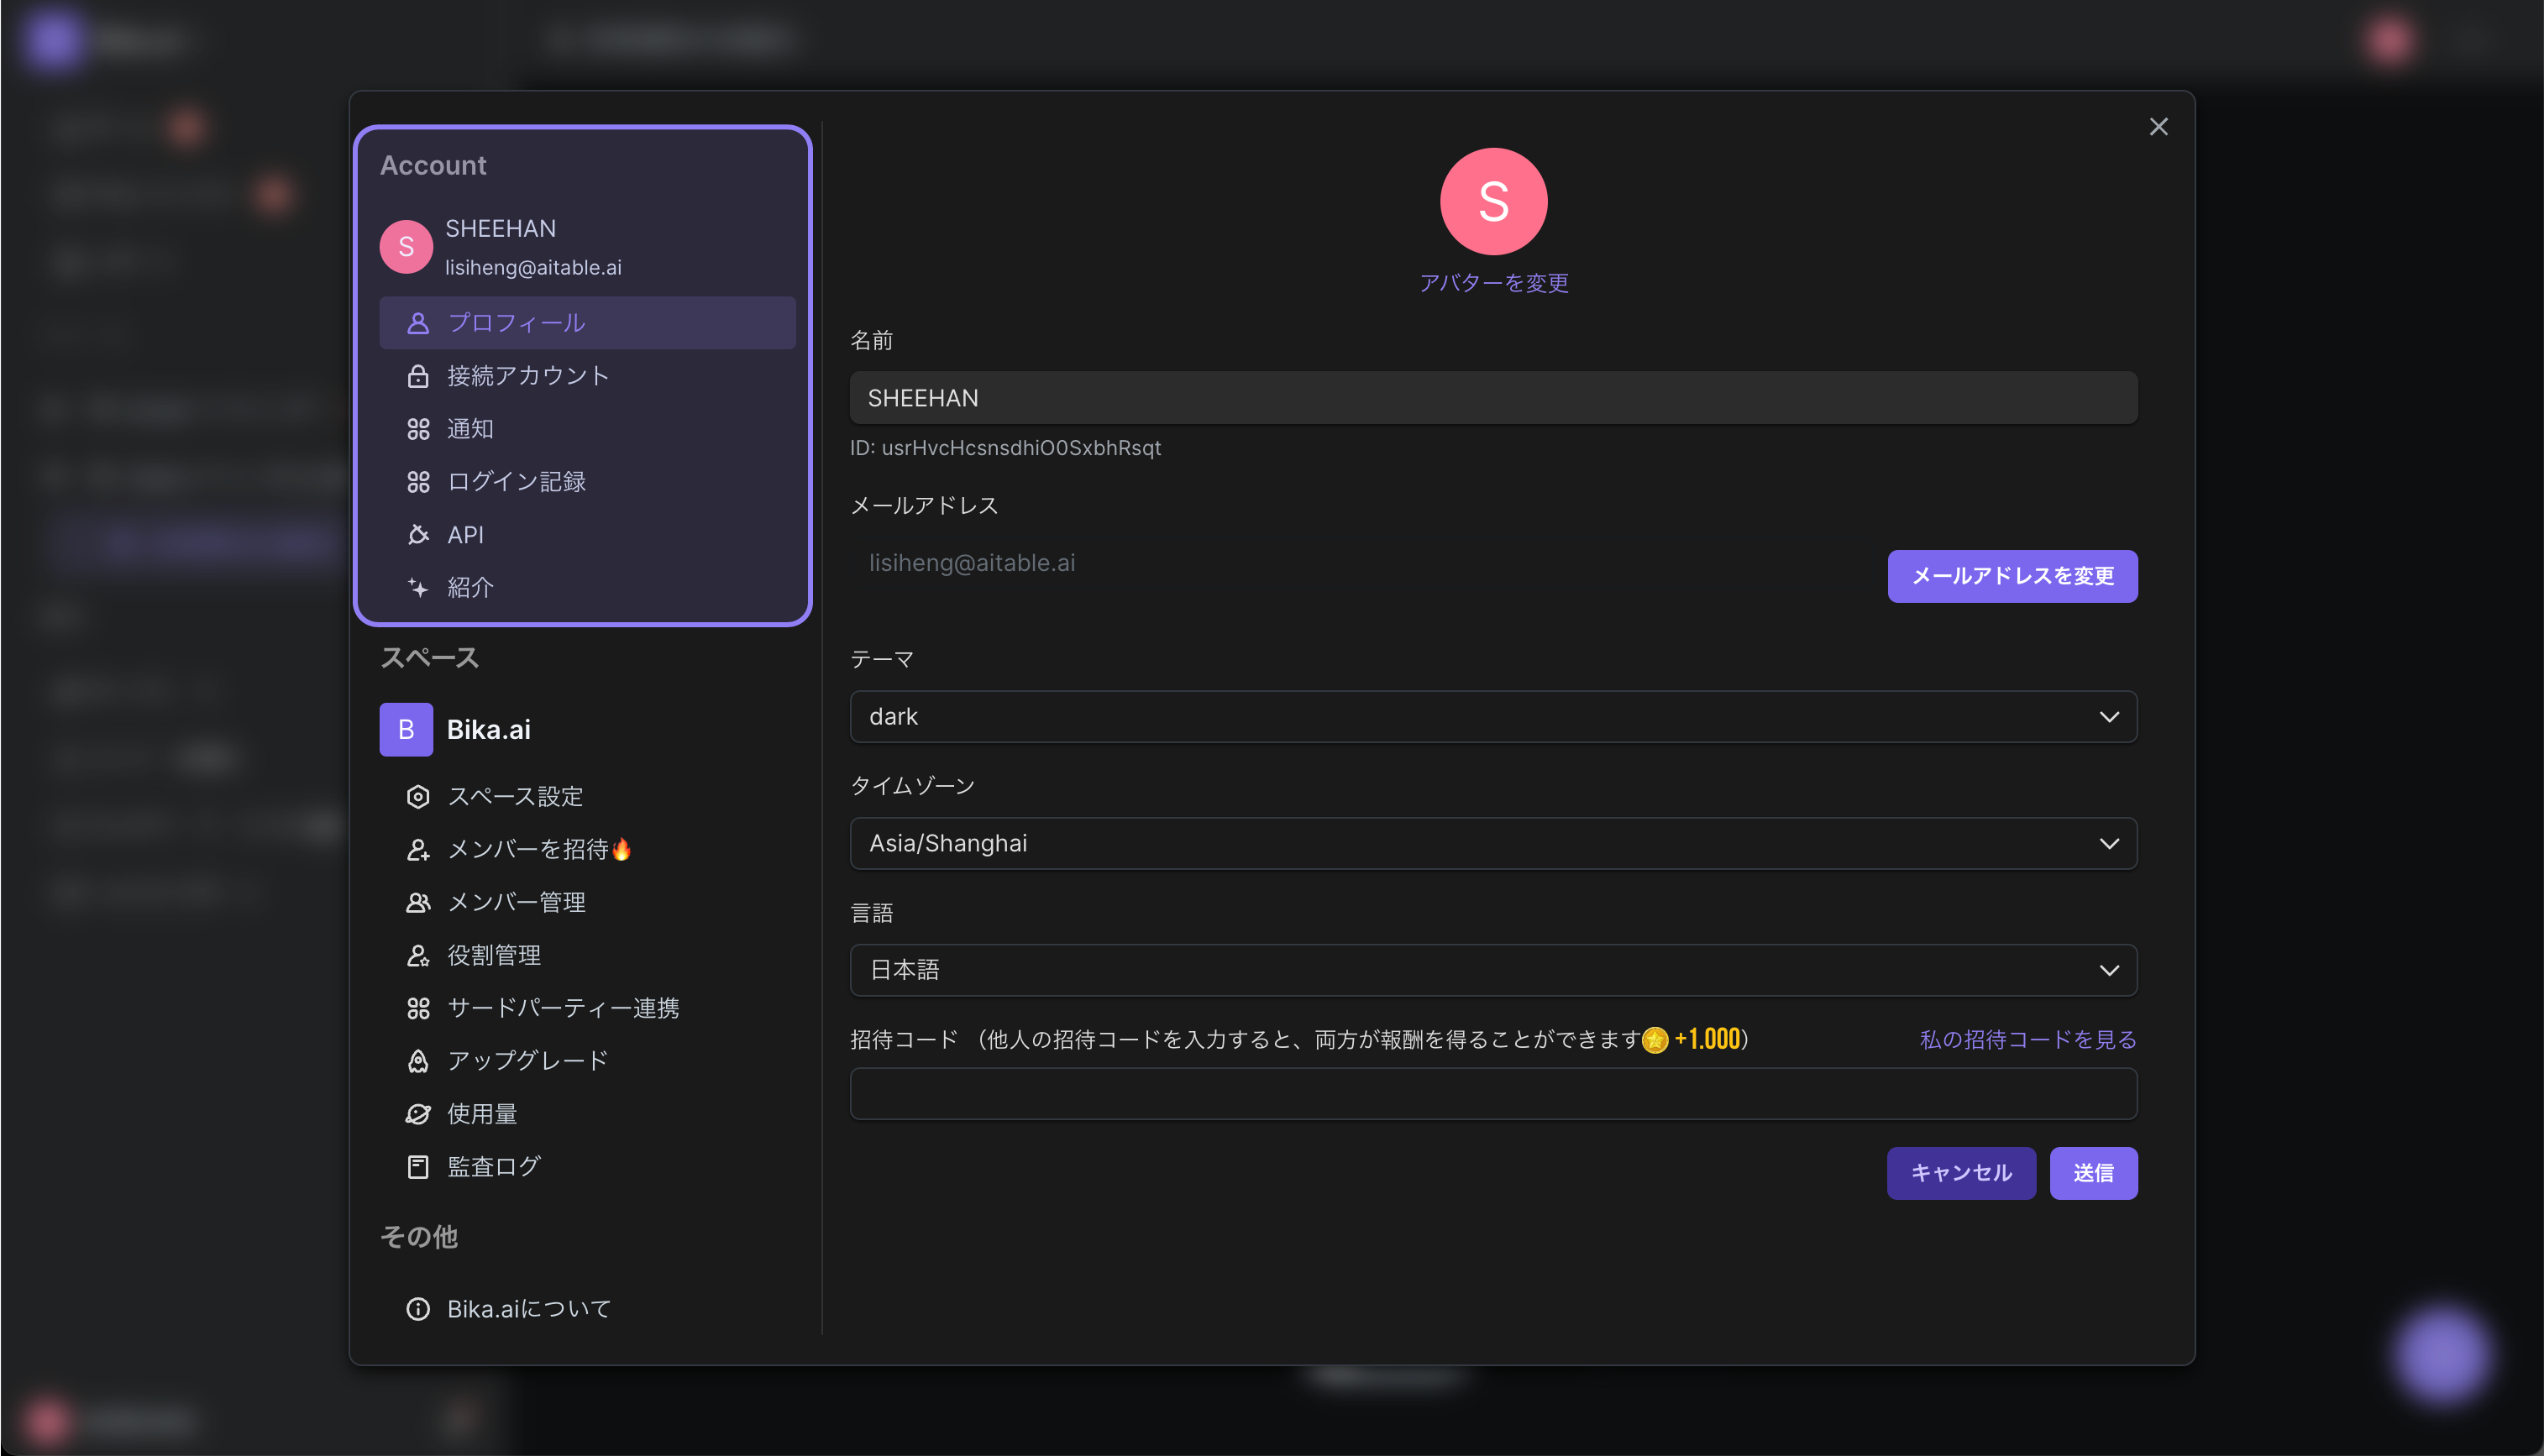Click the grid icon beside ログイン記録

click(418, 482)
